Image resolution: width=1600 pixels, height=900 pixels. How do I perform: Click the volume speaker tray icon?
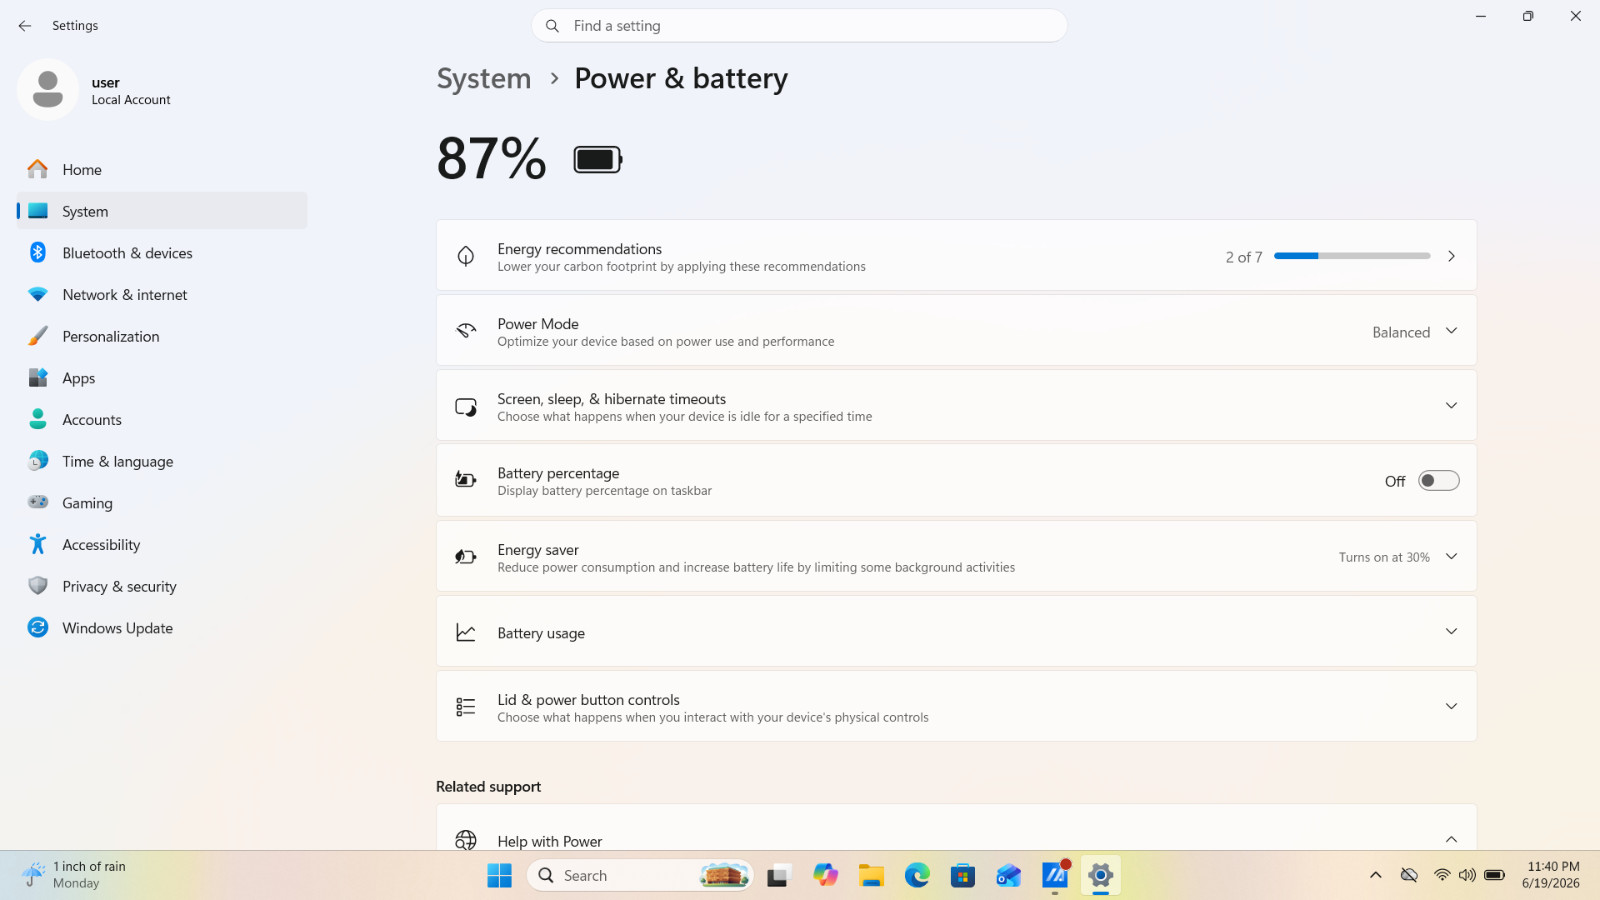point(1467,875)
